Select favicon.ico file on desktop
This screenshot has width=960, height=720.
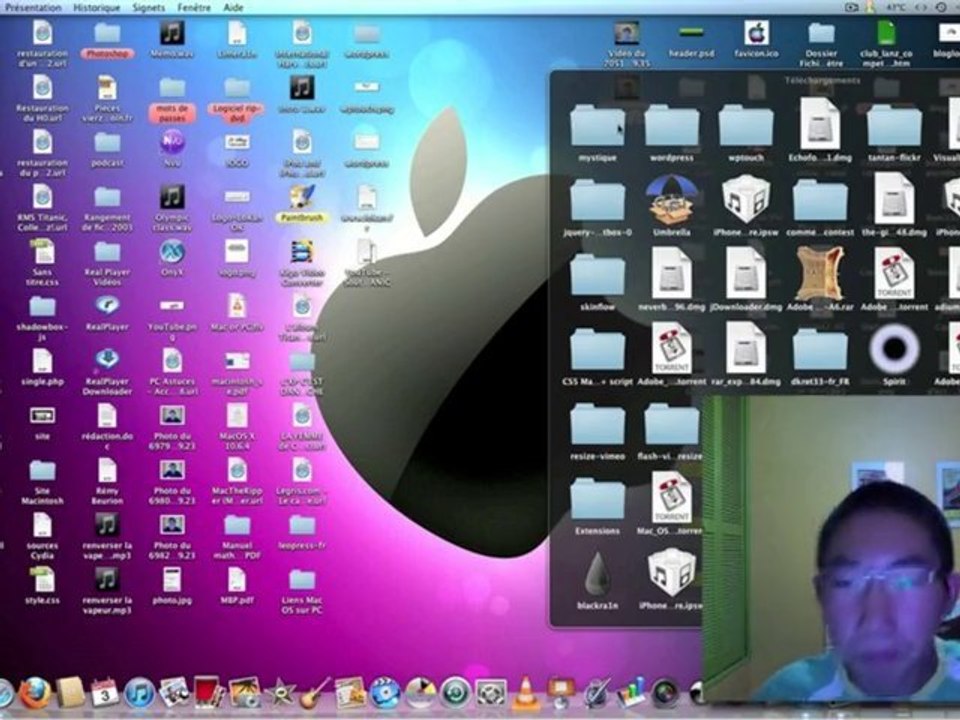(756, 33)
